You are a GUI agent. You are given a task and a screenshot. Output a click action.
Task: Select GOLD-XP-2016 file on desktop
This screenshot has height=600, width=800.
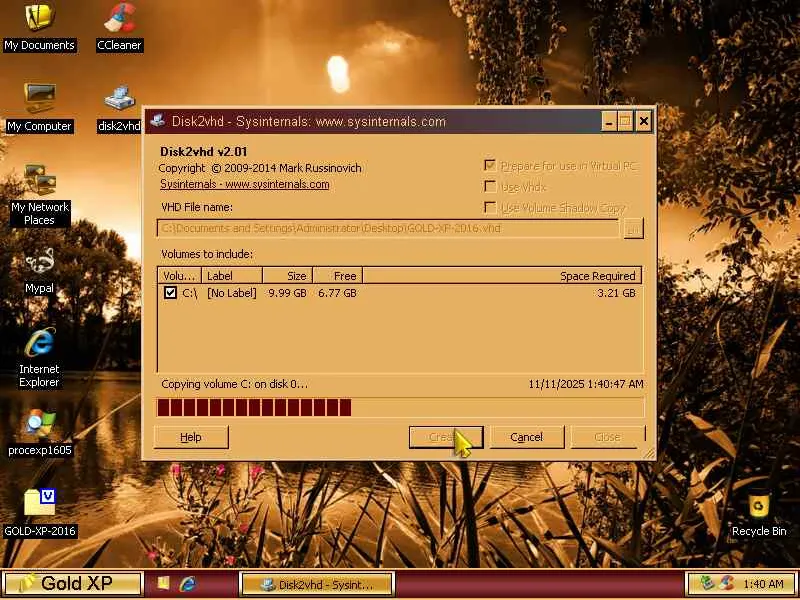(39, 513)
